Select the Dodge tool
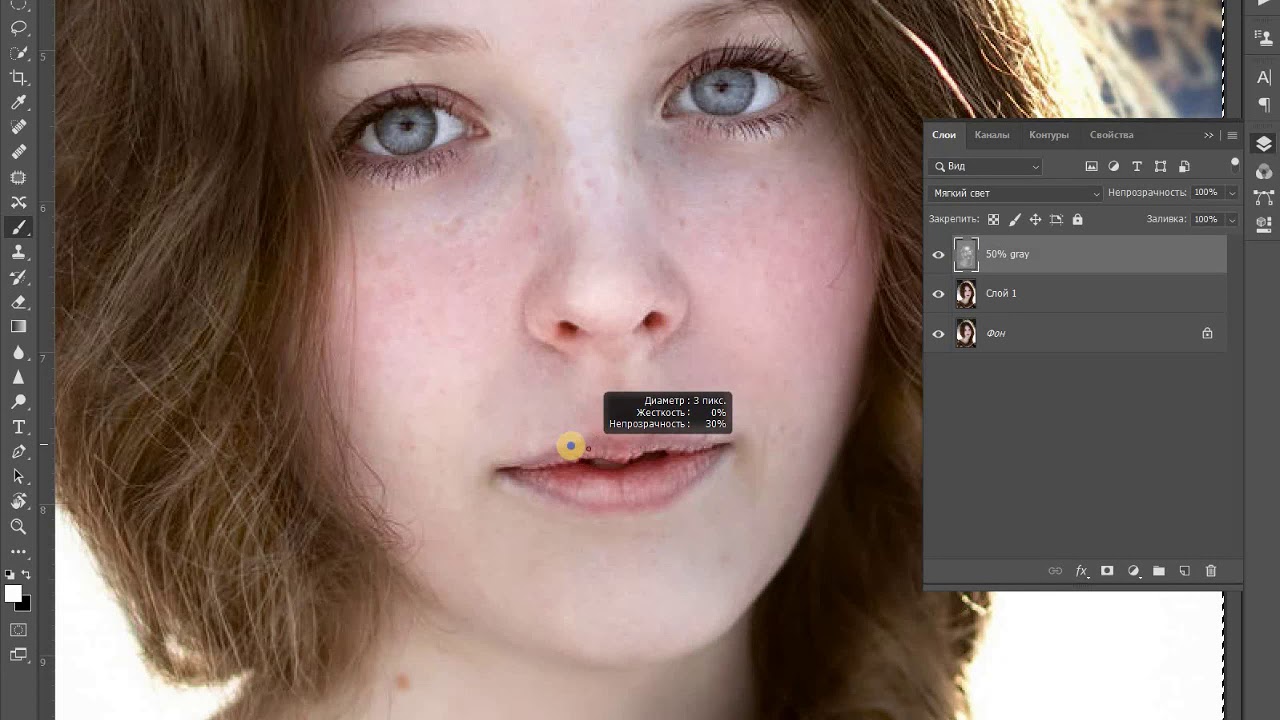This screenshot has width=1280, height=720. (18, 402)
